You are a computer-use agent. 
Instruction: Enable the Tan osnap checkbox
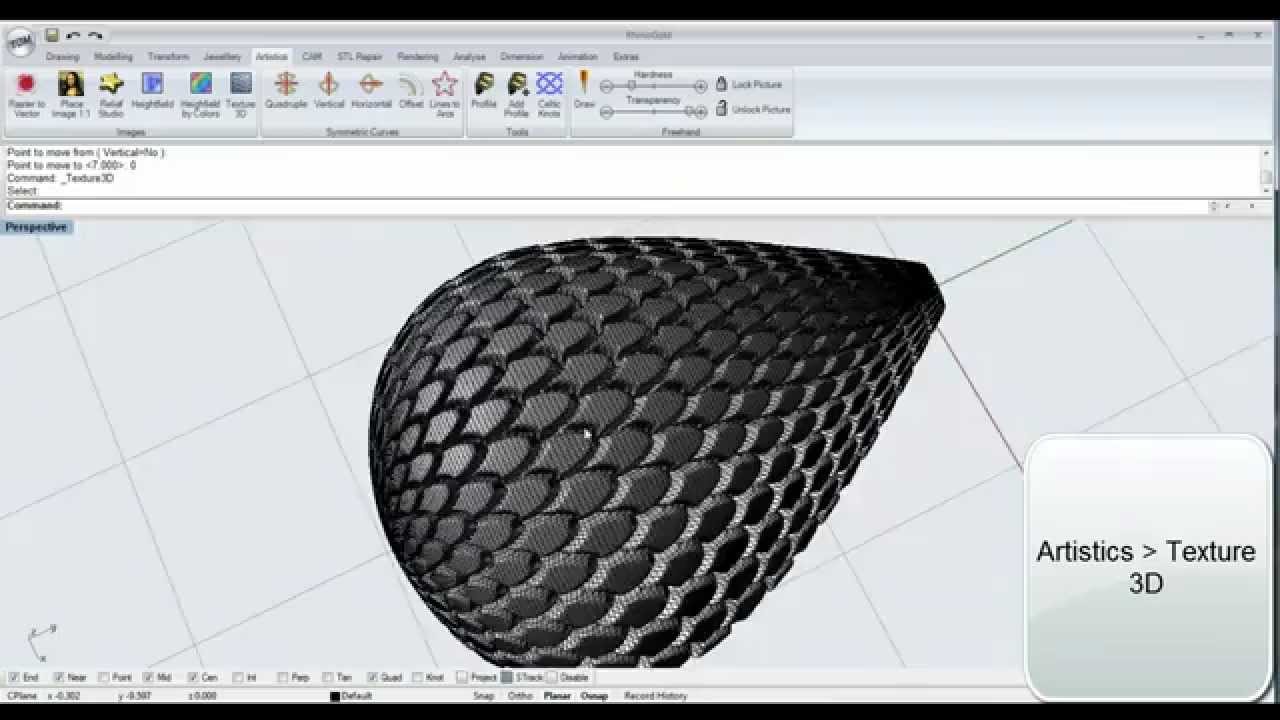pos(327,677)
